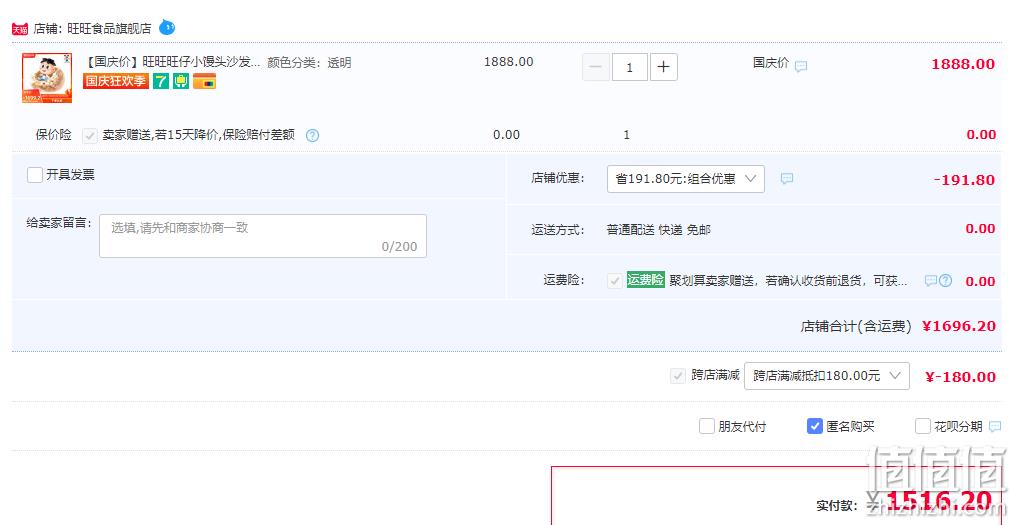
Task: Click the Tmall logo icon beside store name
Action: [20, 29]
